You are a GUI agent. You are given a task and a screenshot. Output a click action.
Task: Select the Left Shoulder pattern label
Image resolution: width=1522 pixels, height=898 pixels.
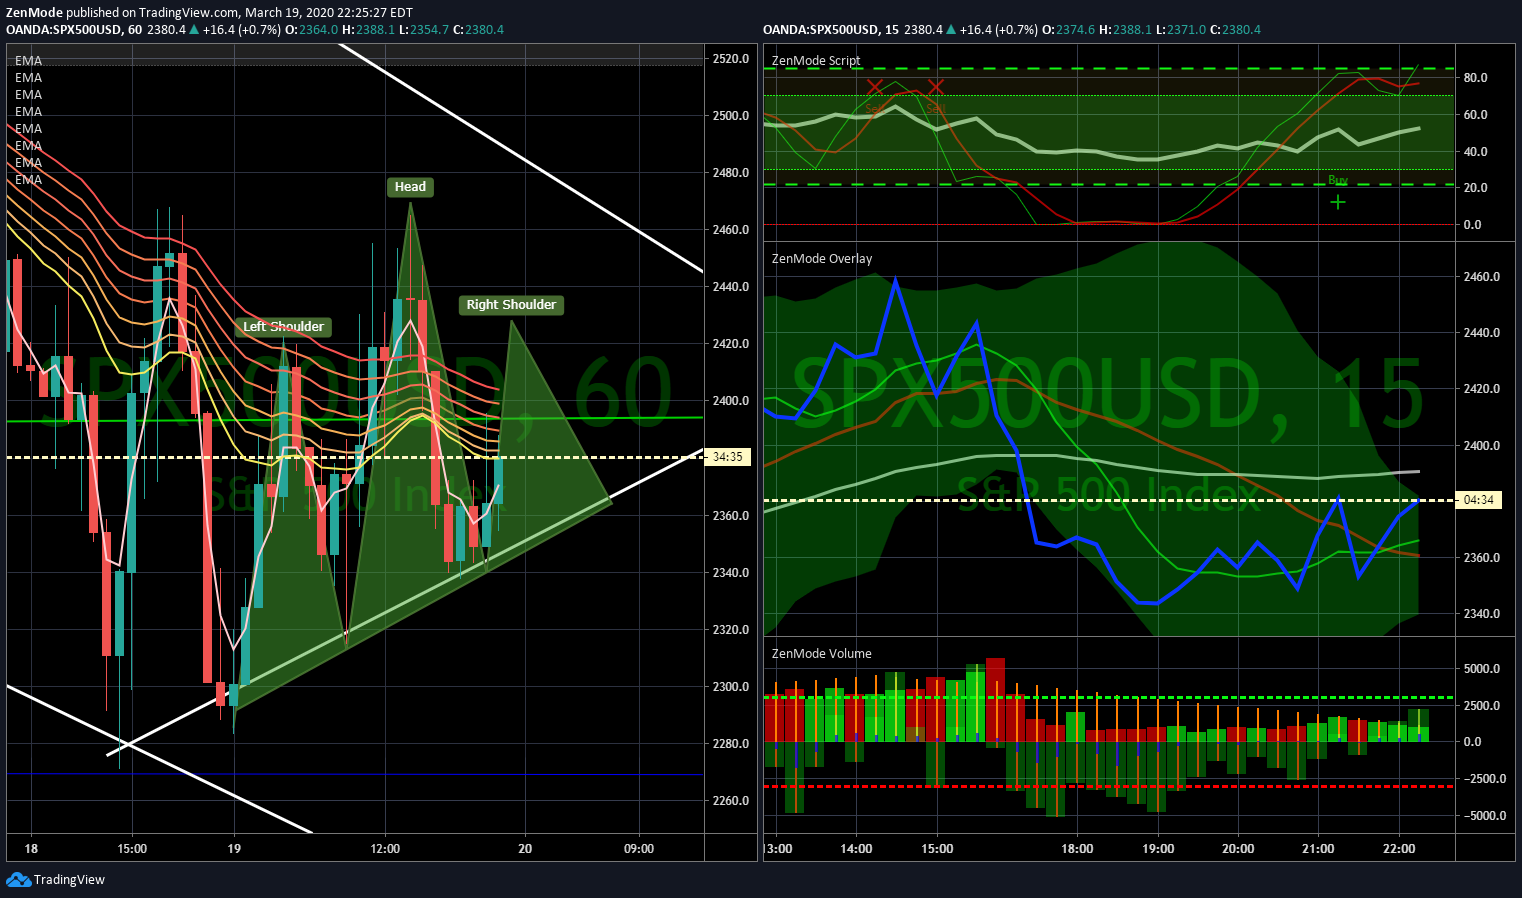tap(283, 327)
